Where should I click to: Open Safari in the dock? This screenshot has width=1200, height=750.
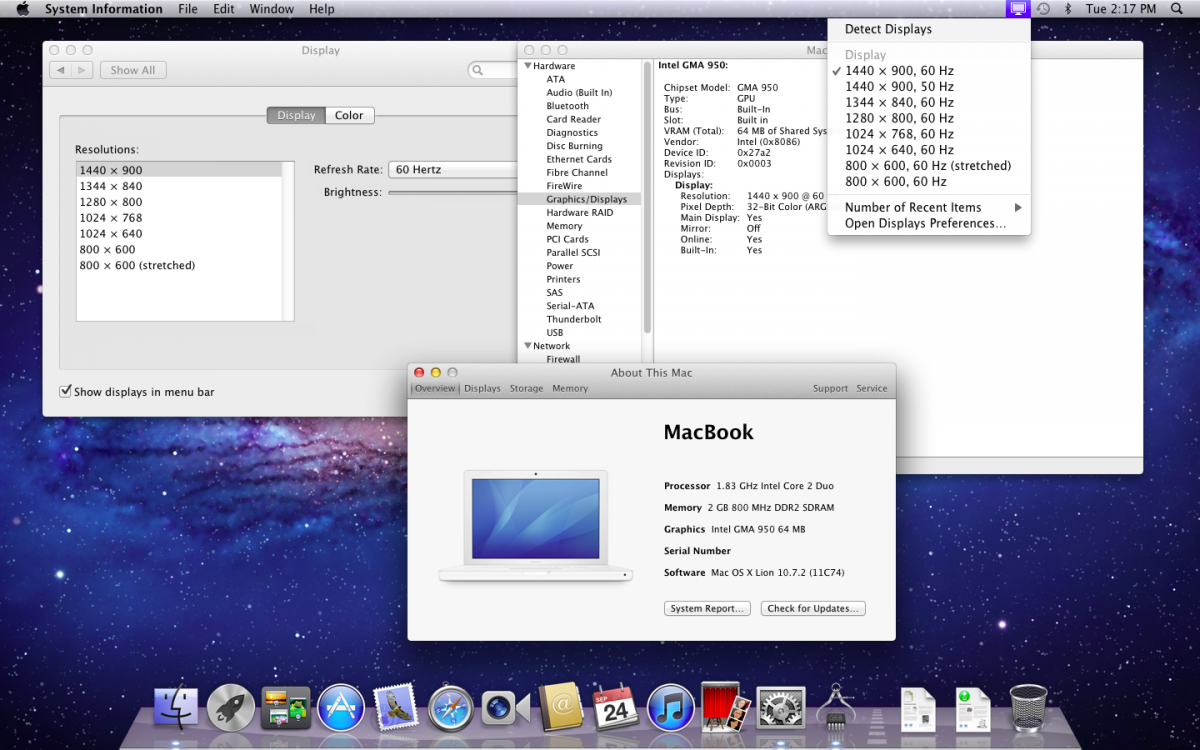pos(451,708)
